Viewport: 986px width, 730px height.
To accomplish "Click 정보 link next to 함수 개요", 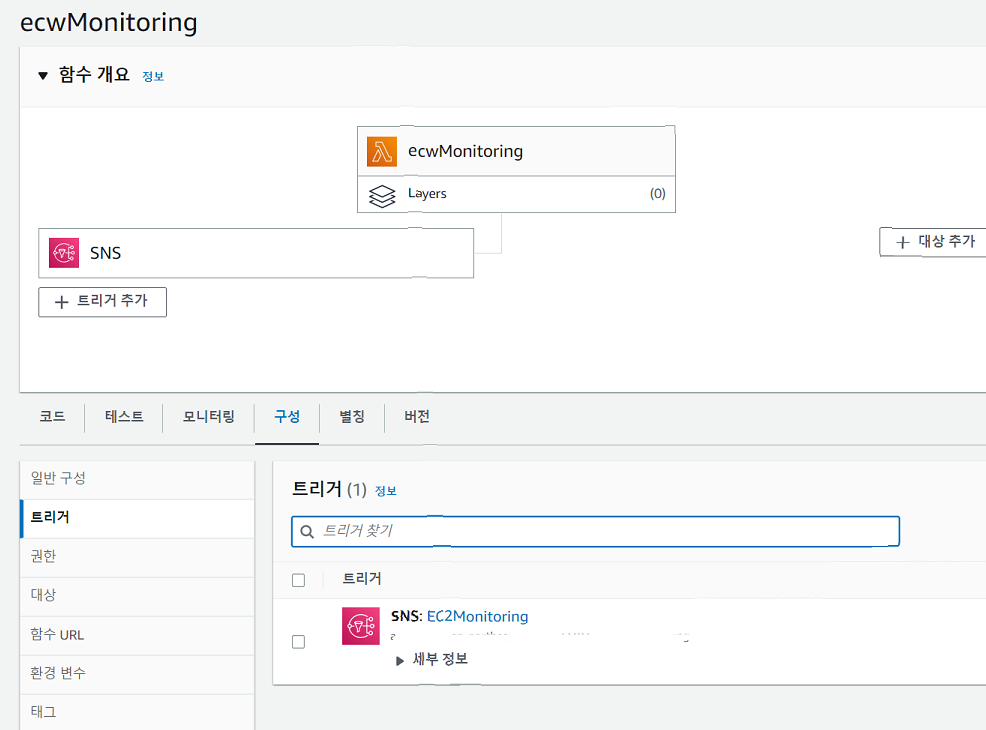I will 153,76.
